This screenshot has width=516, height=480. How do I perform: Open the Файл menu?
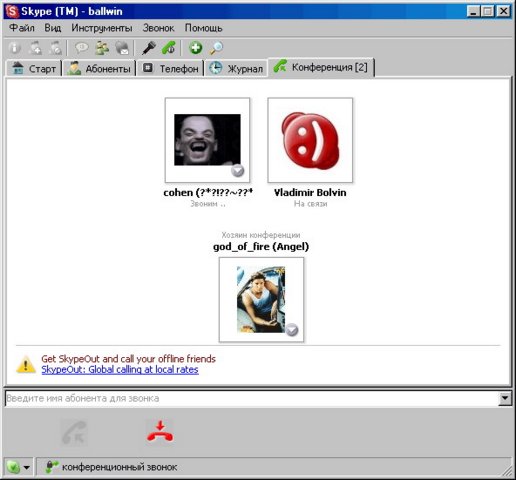[x=22, y=28]
